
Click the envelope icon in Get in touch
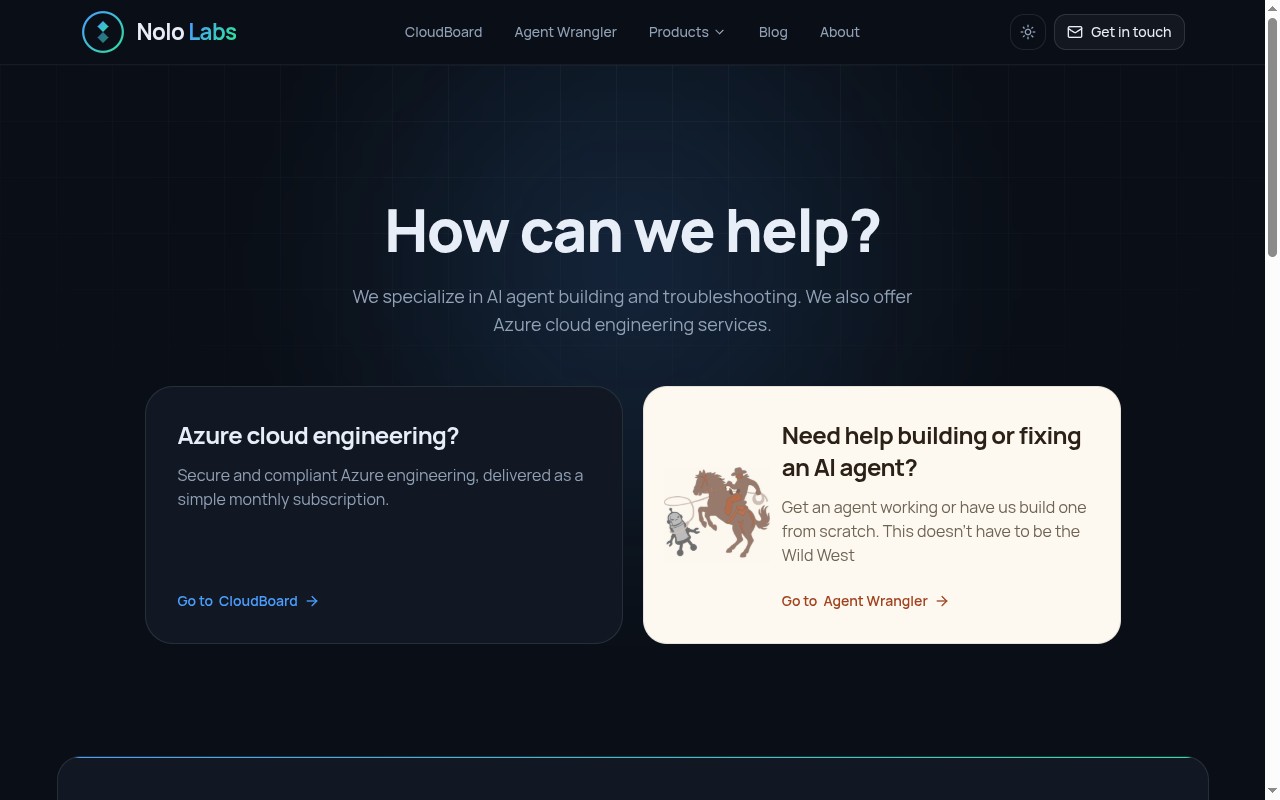pyautogui.click(x=1075, y=32)
